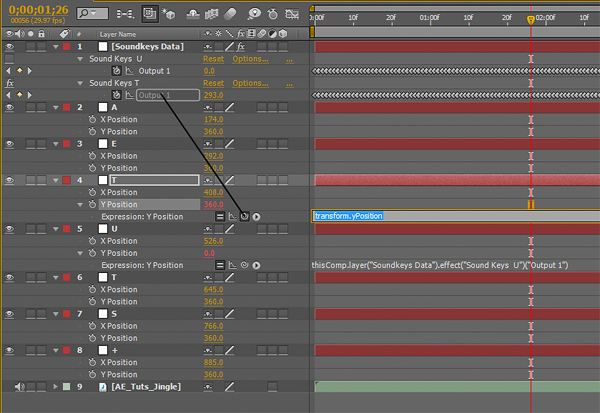Click the transform.yPosition expression field
Image resolution: width=600 pixels, height=413 pixels.
456,216
